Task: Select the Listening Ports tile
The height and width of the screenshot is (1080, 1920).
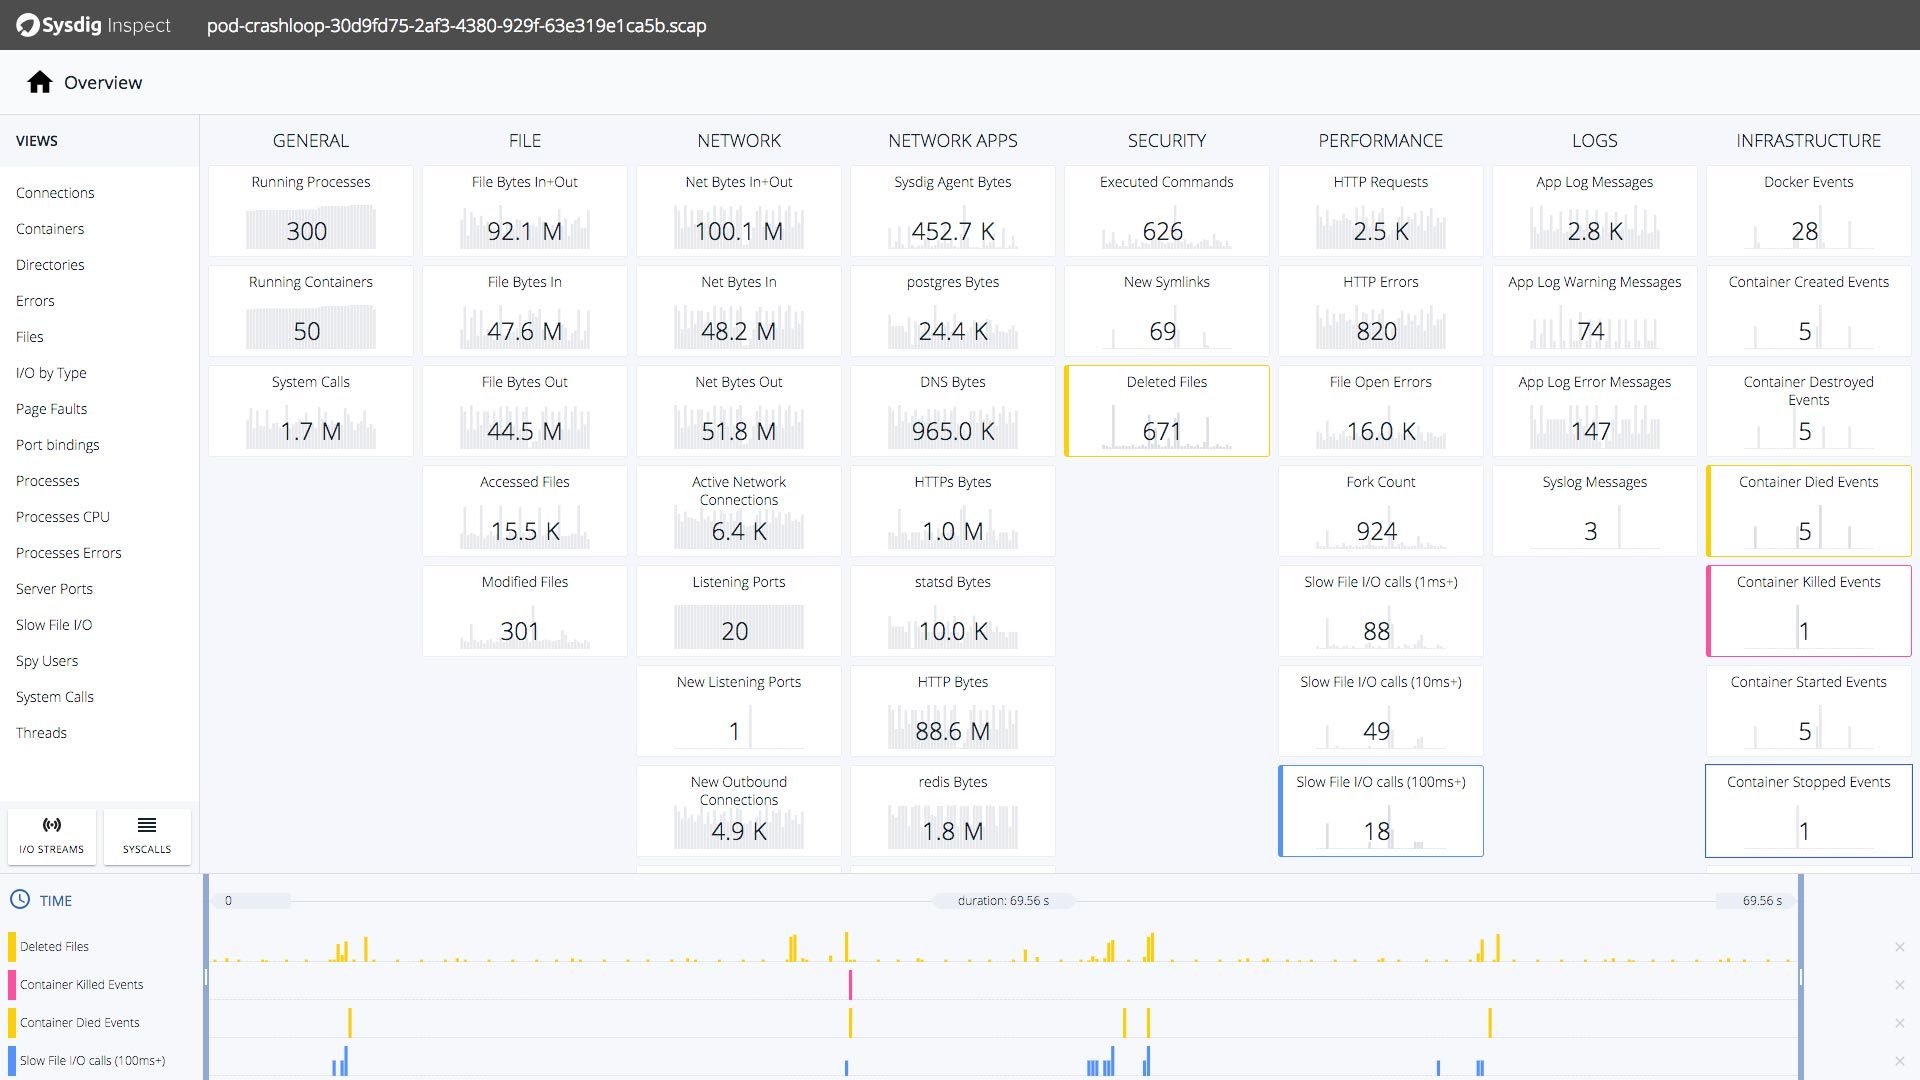Action: (x=738, y=611)
